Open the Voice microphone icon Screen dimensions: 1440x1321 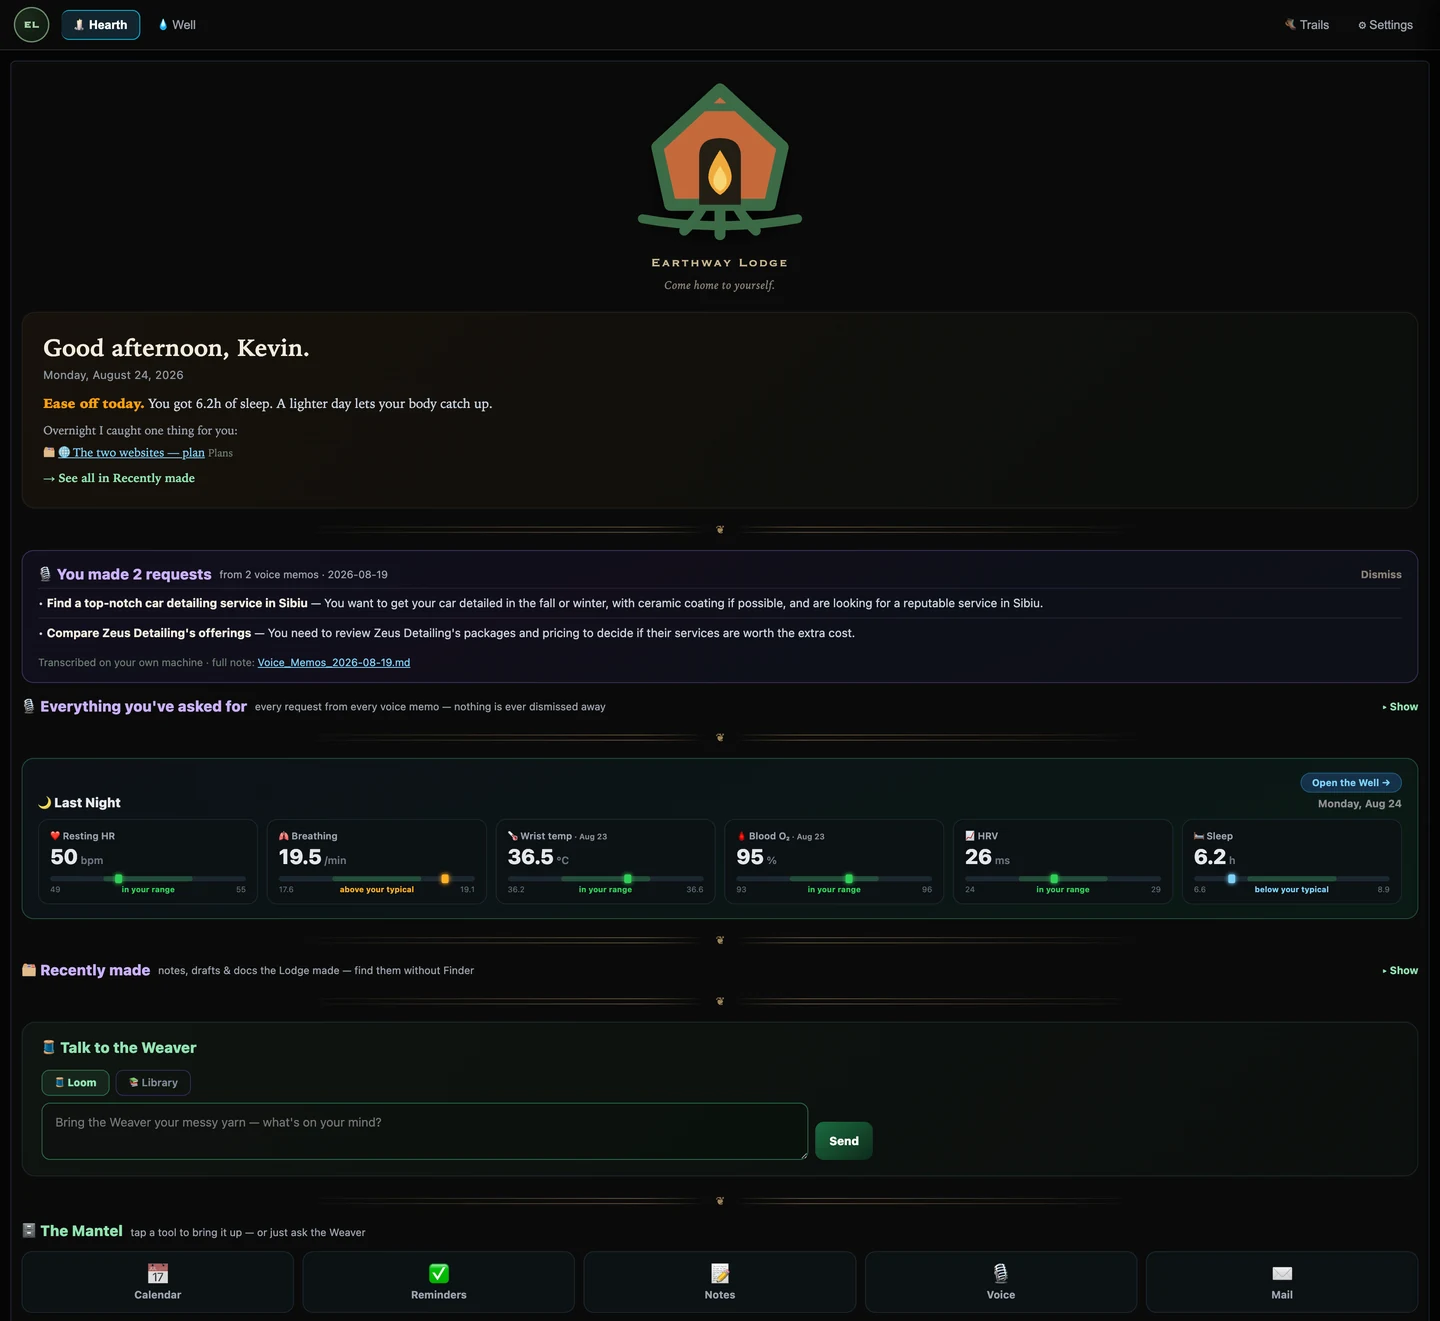(1001, 1273)
